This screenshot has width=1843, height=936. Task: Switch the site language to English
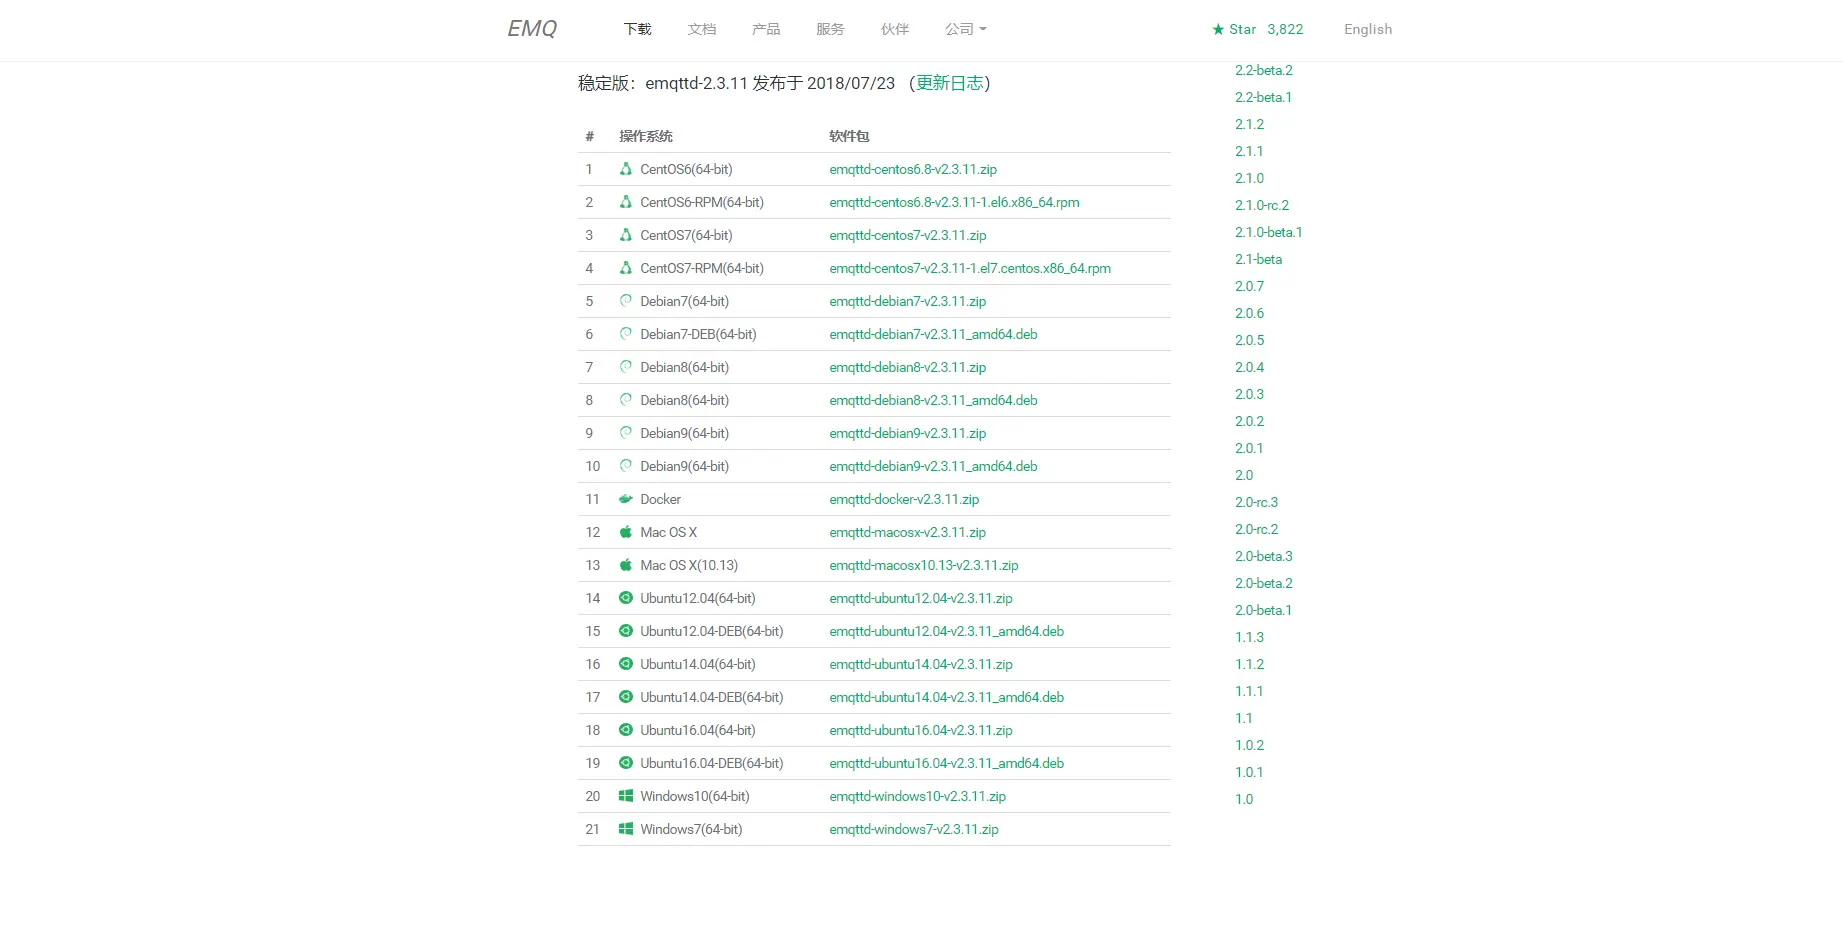click(1368, 29)
